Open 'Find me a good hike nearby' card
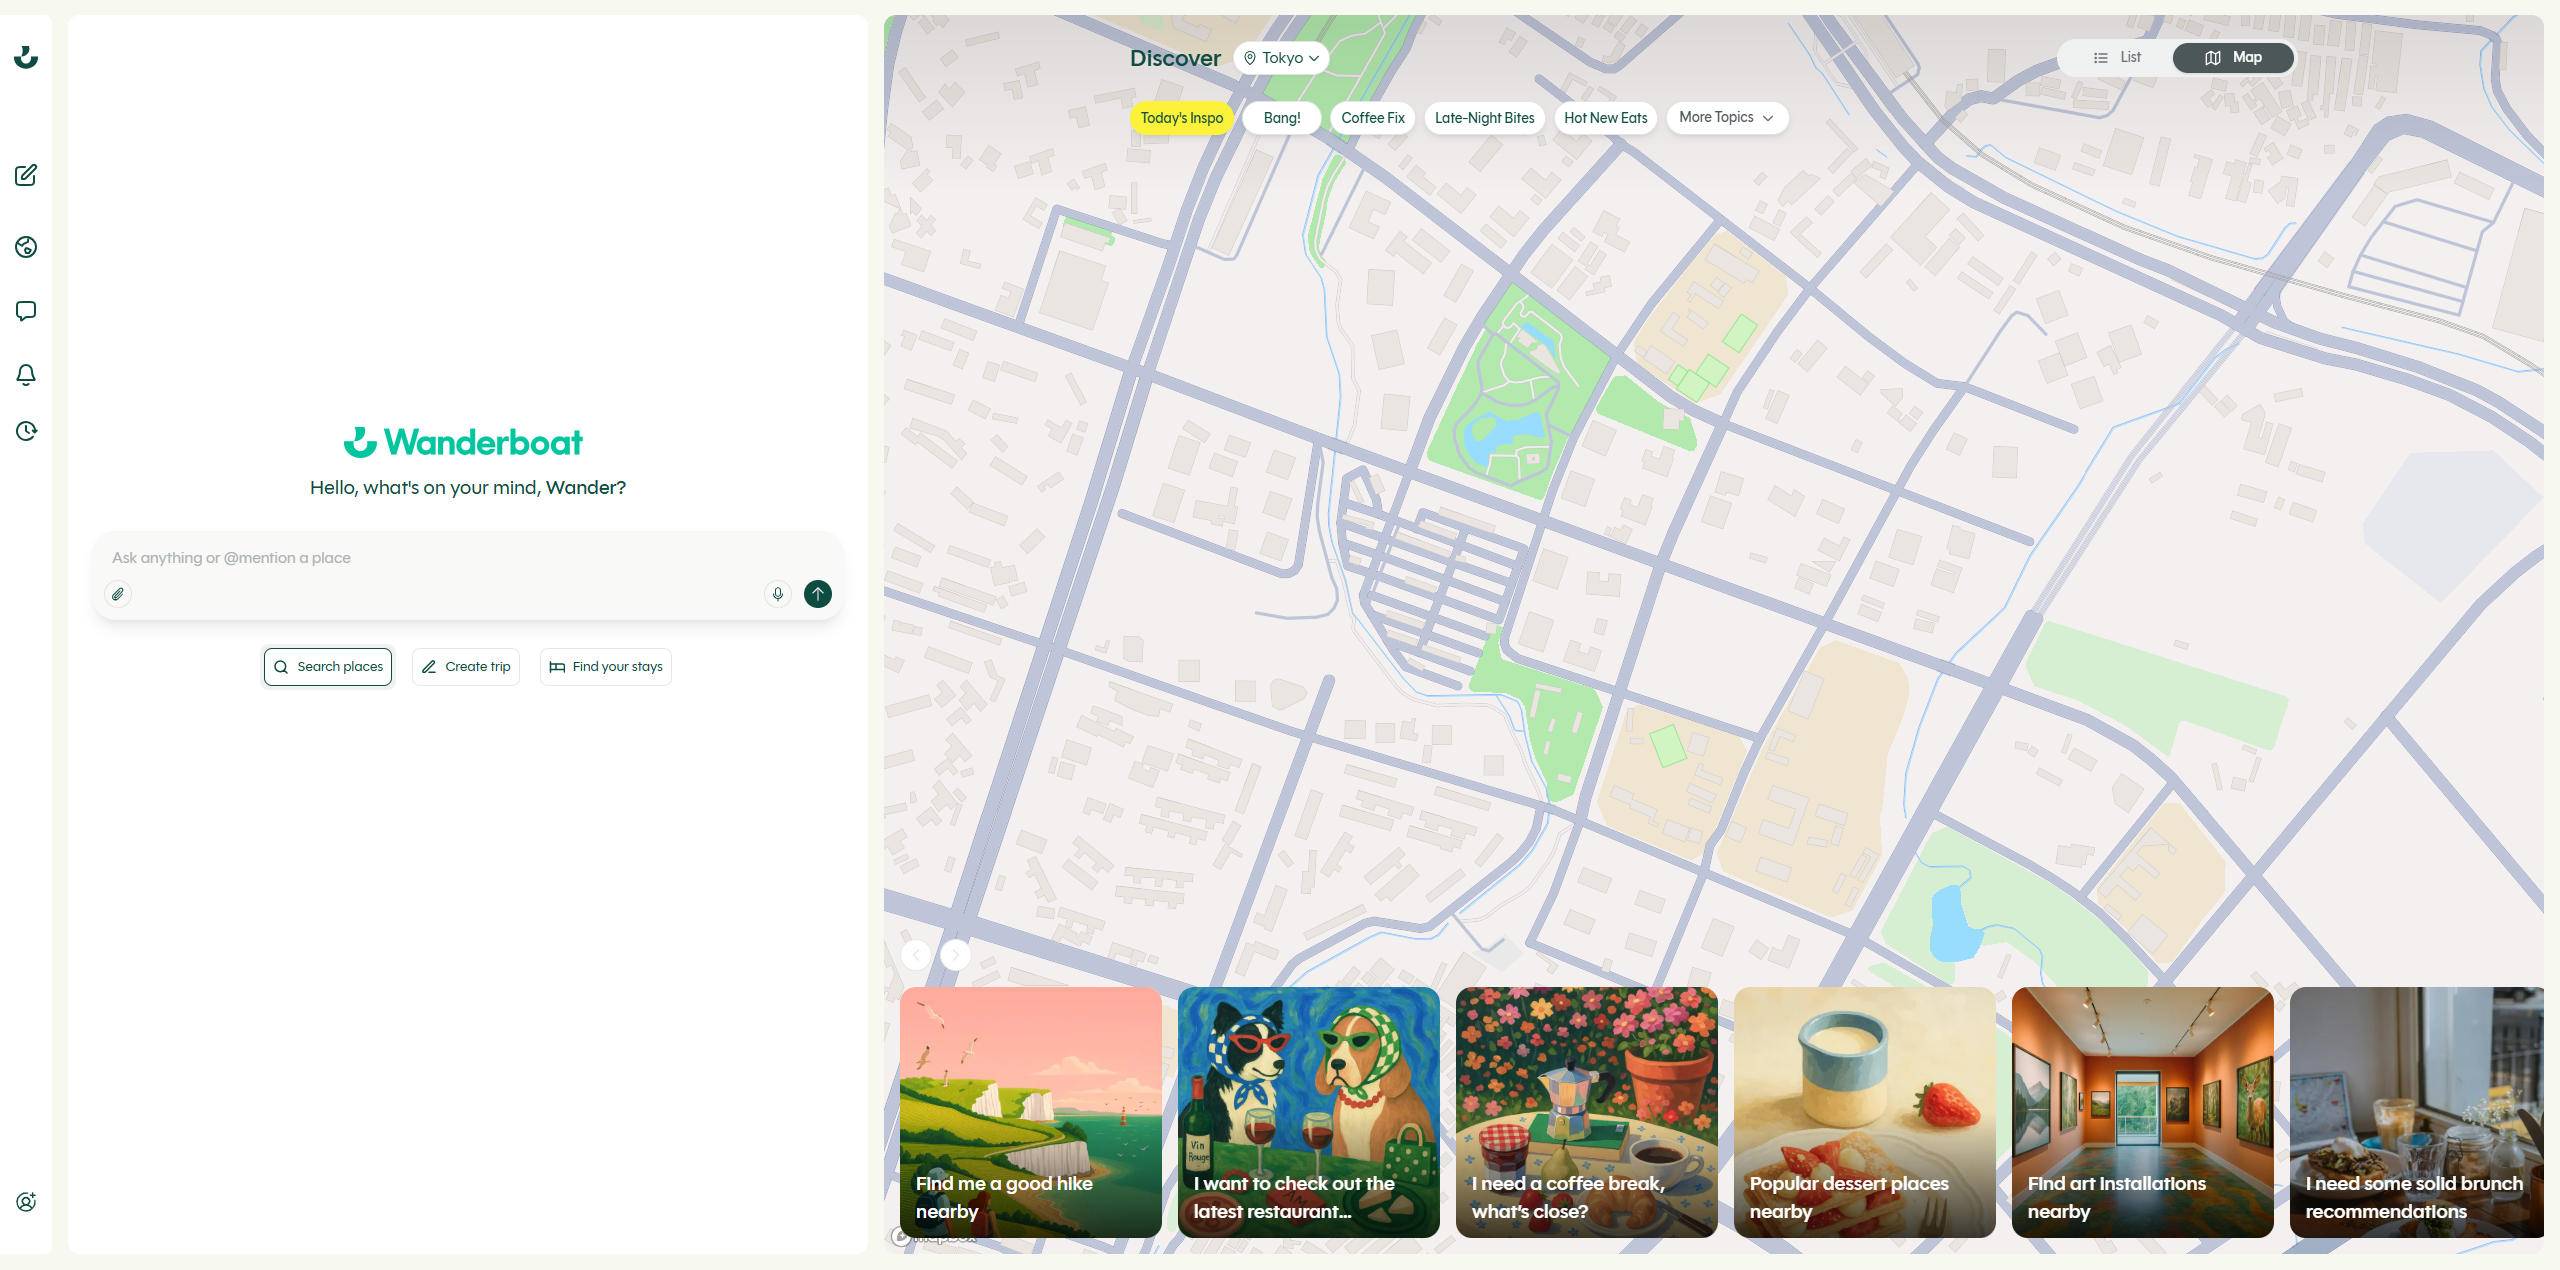 [x=1031, y=1112]
